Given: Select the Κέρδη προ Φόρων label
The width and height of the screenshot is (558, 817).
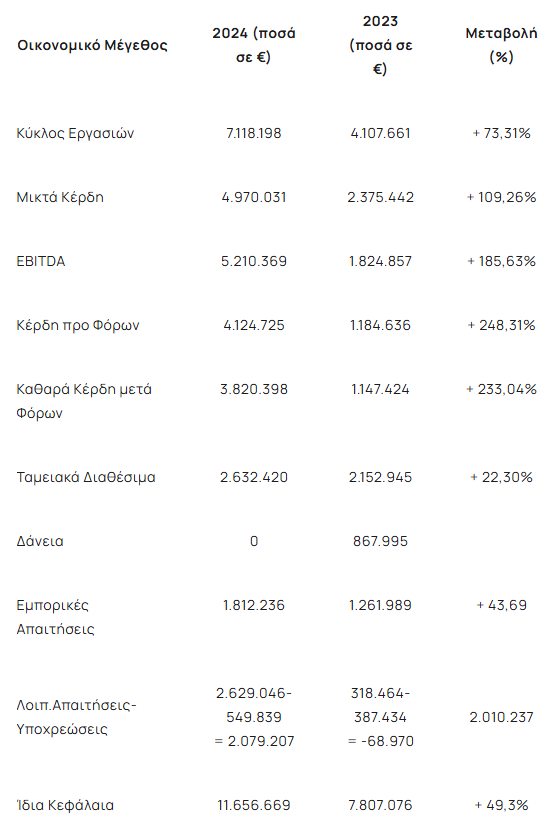Looking at the screenshot, I should 78,326.
